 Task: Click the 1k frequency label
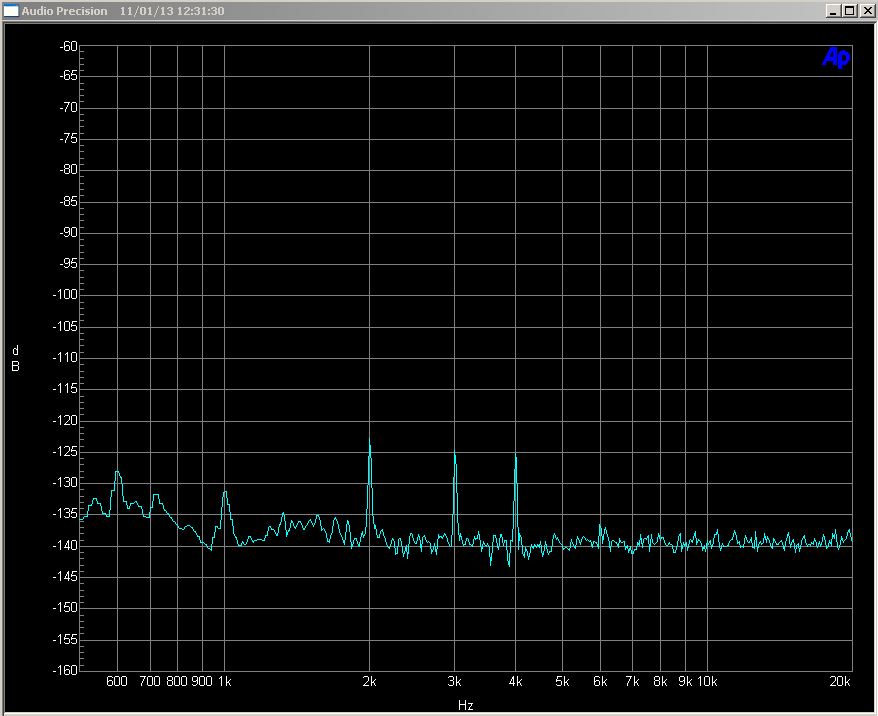[x=225, y=681]
